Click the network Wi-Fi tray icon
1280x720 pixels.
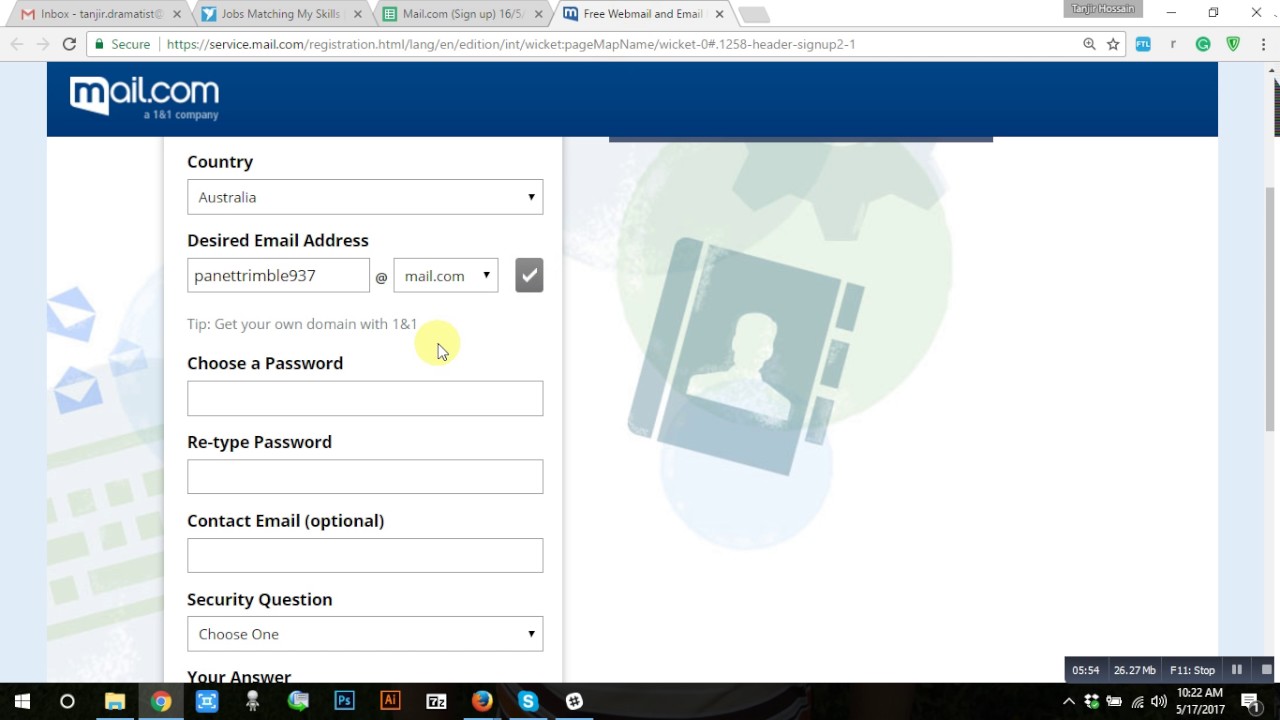(1137, 701)
